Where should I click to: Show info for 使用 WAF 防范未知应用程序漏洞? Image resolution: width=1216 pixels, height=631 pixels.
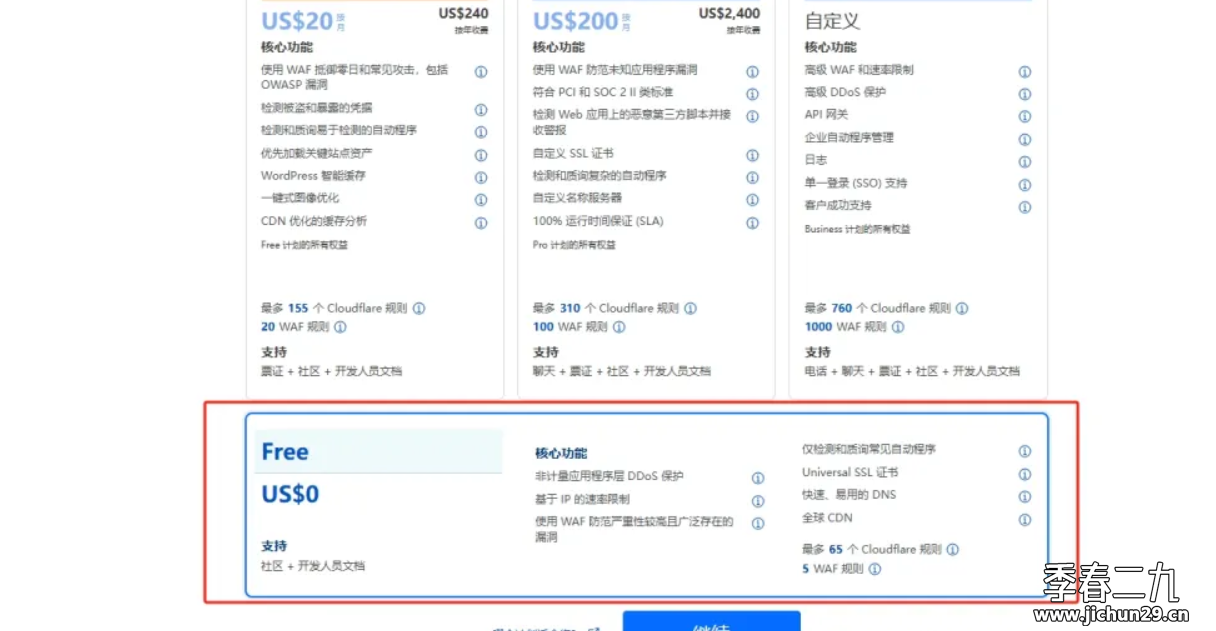pyautogui.click(x=753, y=72)
